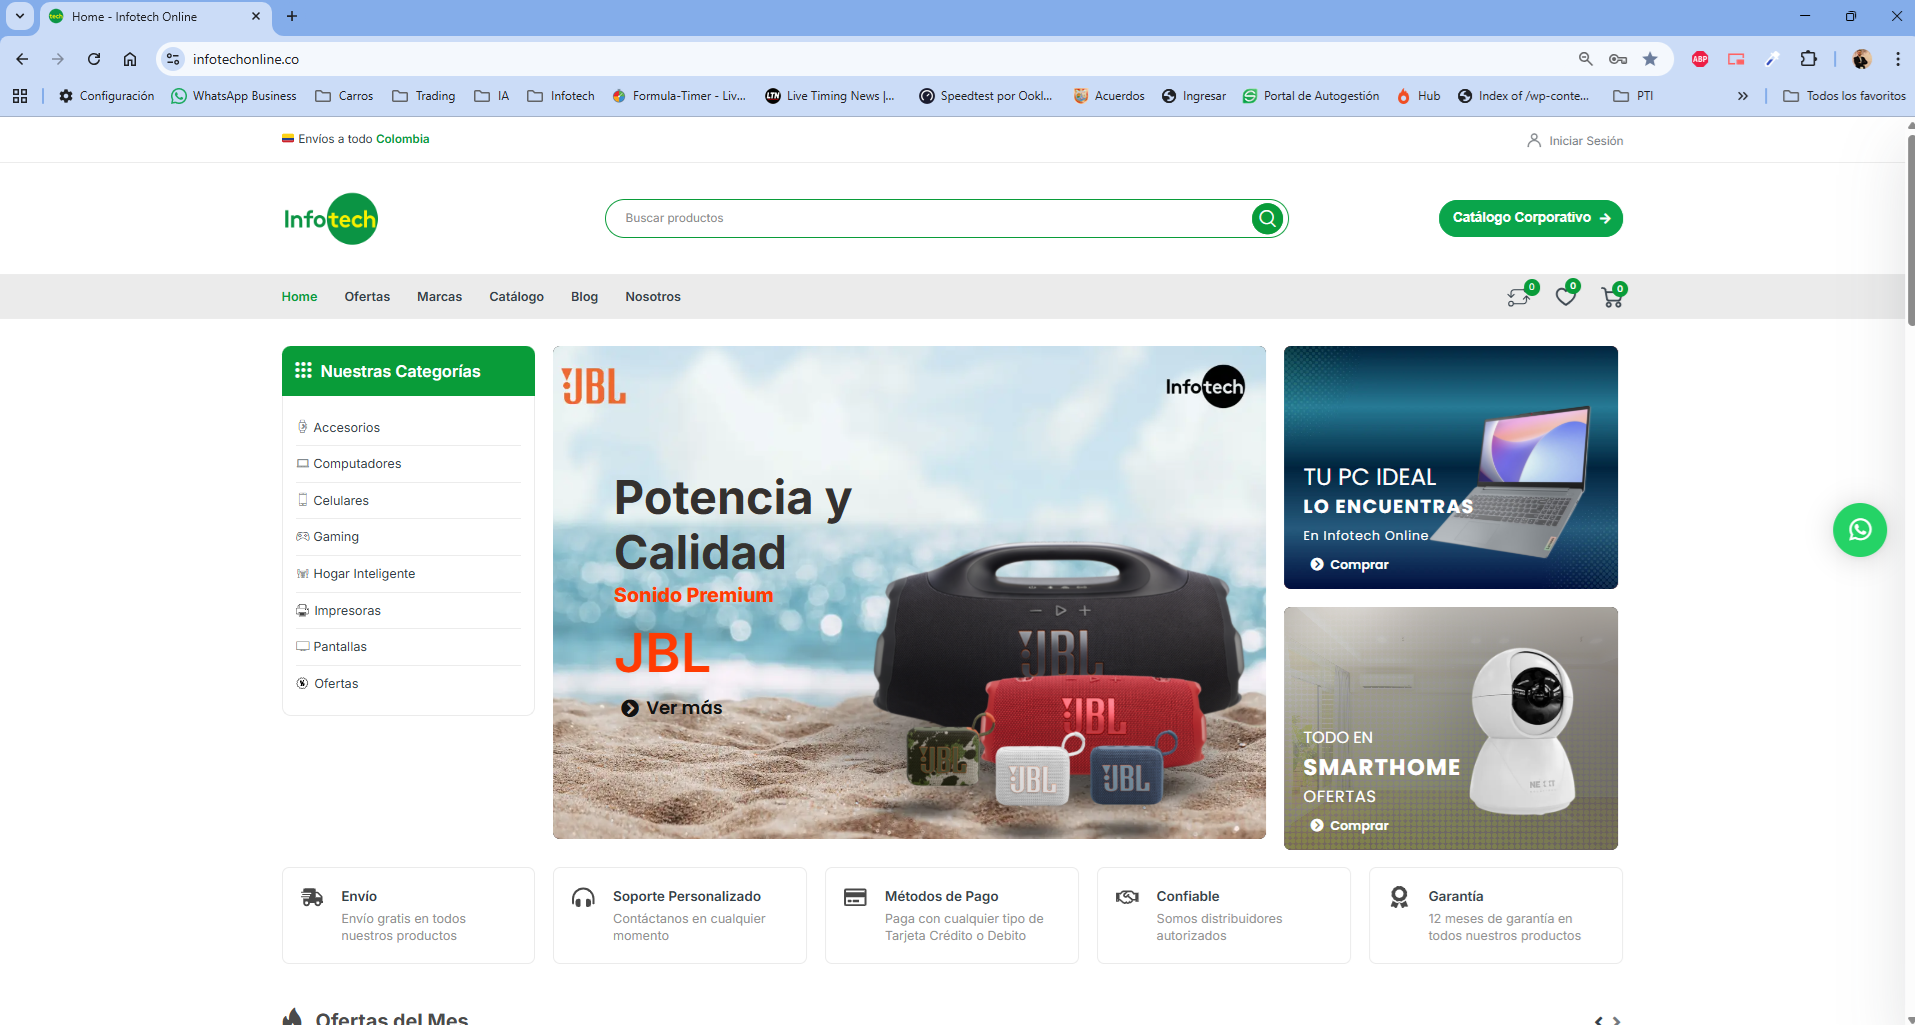The width and height of the screenshot is (1915, 1025).
Task: Select the Computadores category
Action: click(357, 464)
